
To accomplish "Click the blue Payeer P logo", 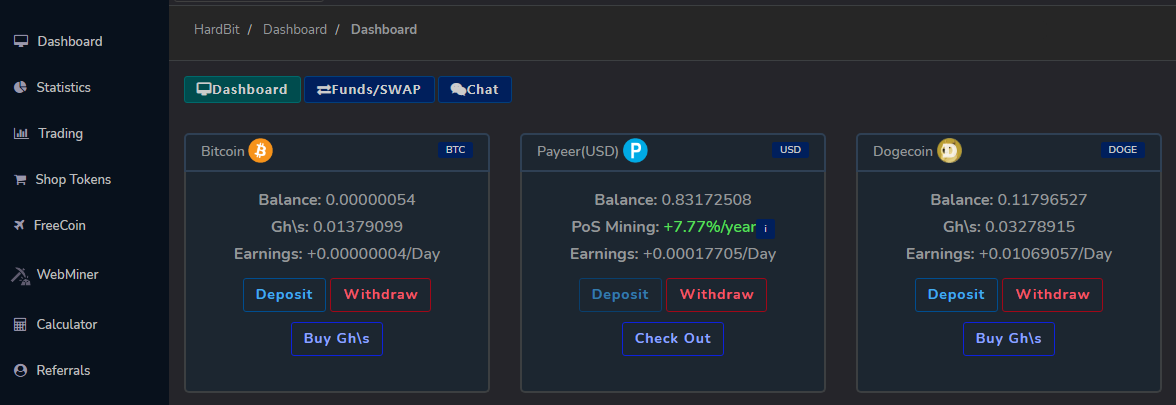I will [x=635, y=151].
